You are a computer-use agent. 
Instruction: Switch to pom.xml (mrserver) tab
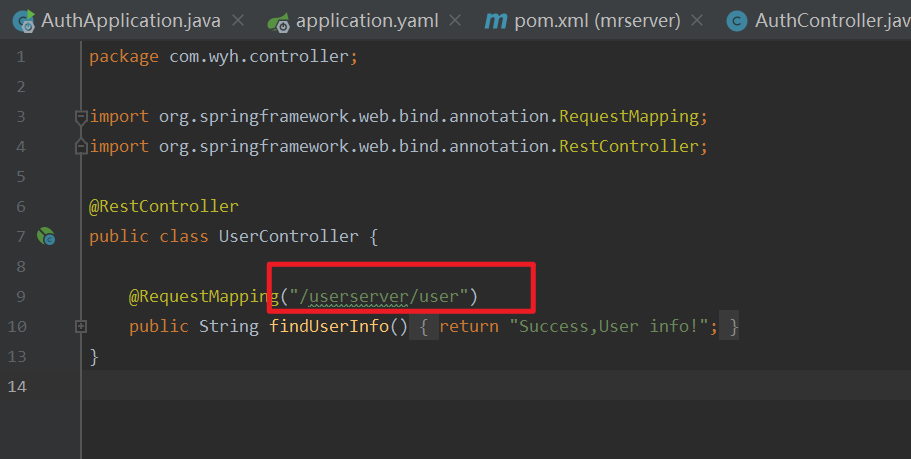point(597,21)
